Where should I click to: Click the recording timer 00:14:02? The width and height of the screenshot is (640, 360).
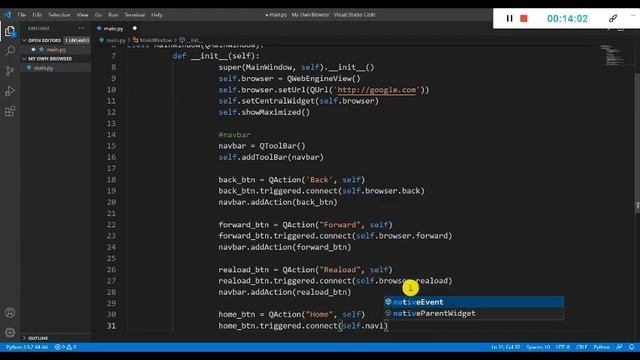pos(567,19)
